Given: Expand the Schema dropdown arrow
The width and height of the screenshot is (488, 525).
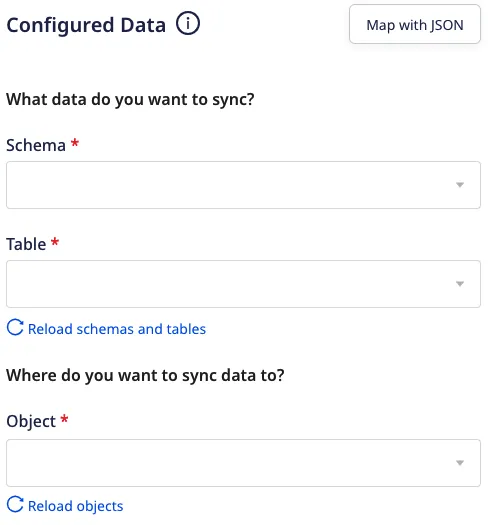Looking at the screenshot, I should 460,185.
